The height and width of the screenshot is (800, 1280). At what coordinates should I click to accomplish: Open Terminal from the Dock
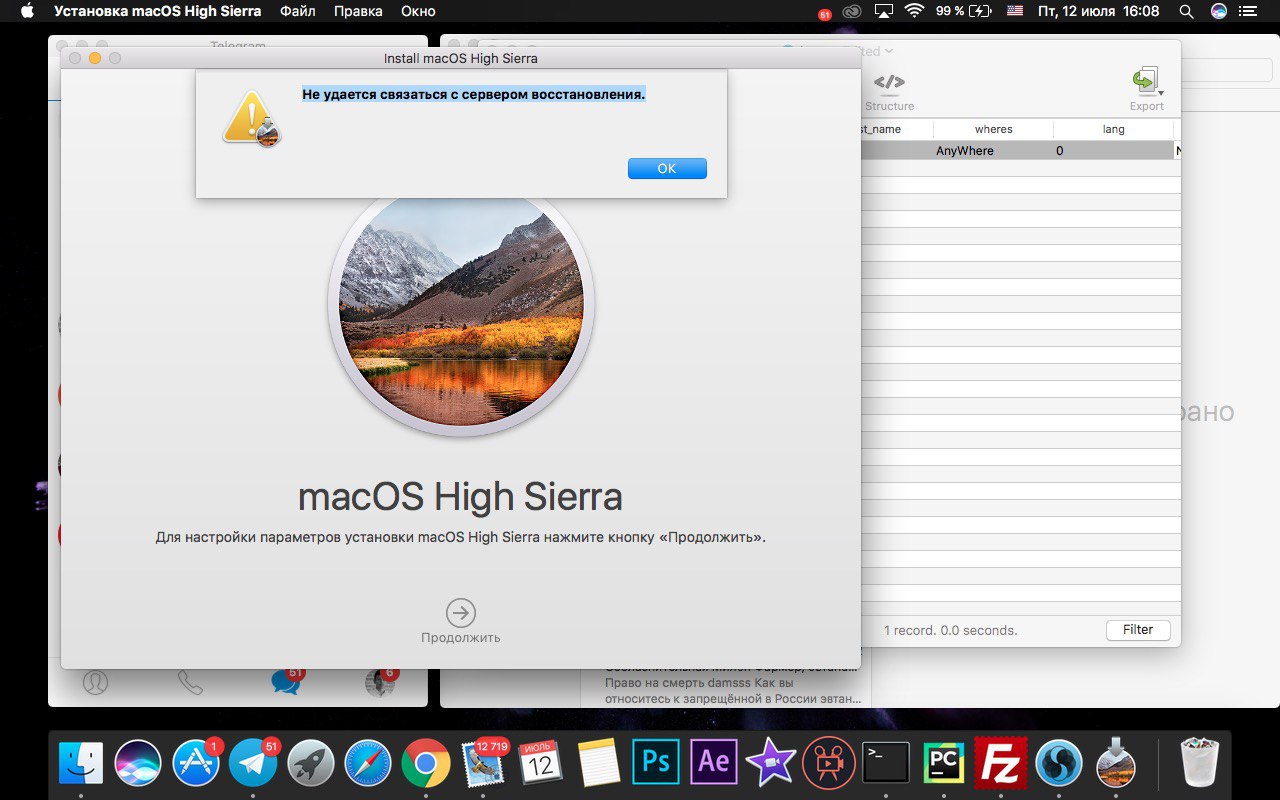pyautogui.click(x=886, y=764)
